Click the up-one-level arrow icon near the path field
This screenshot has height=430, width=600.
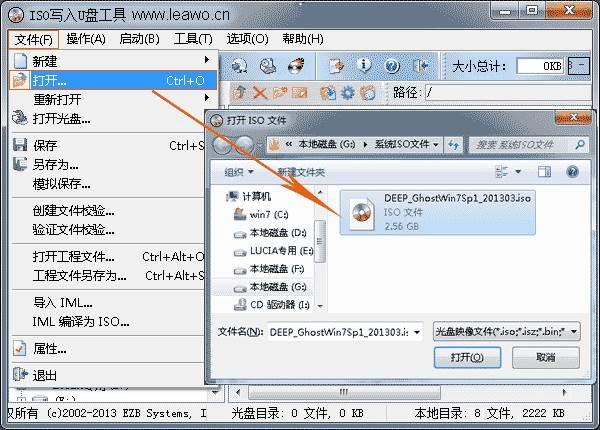[x=240, y=92]
